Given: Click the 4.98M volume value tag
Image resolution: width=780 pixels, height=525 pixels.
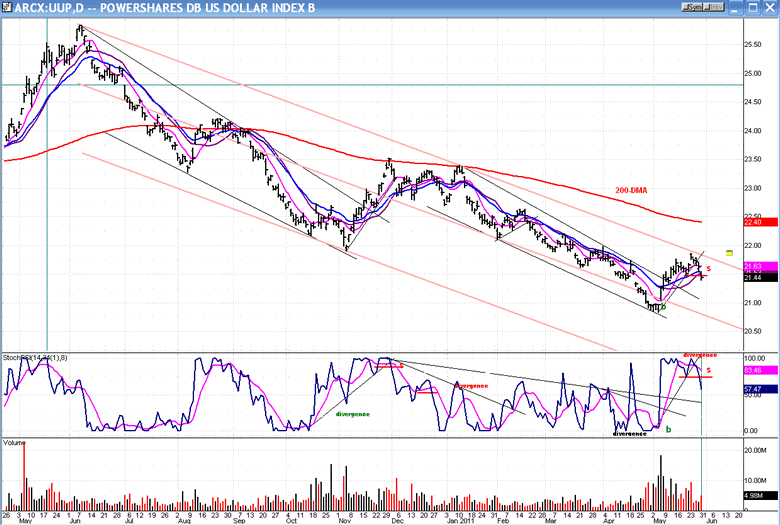Looking at the screenshot, I should click(x=759, y=495).
